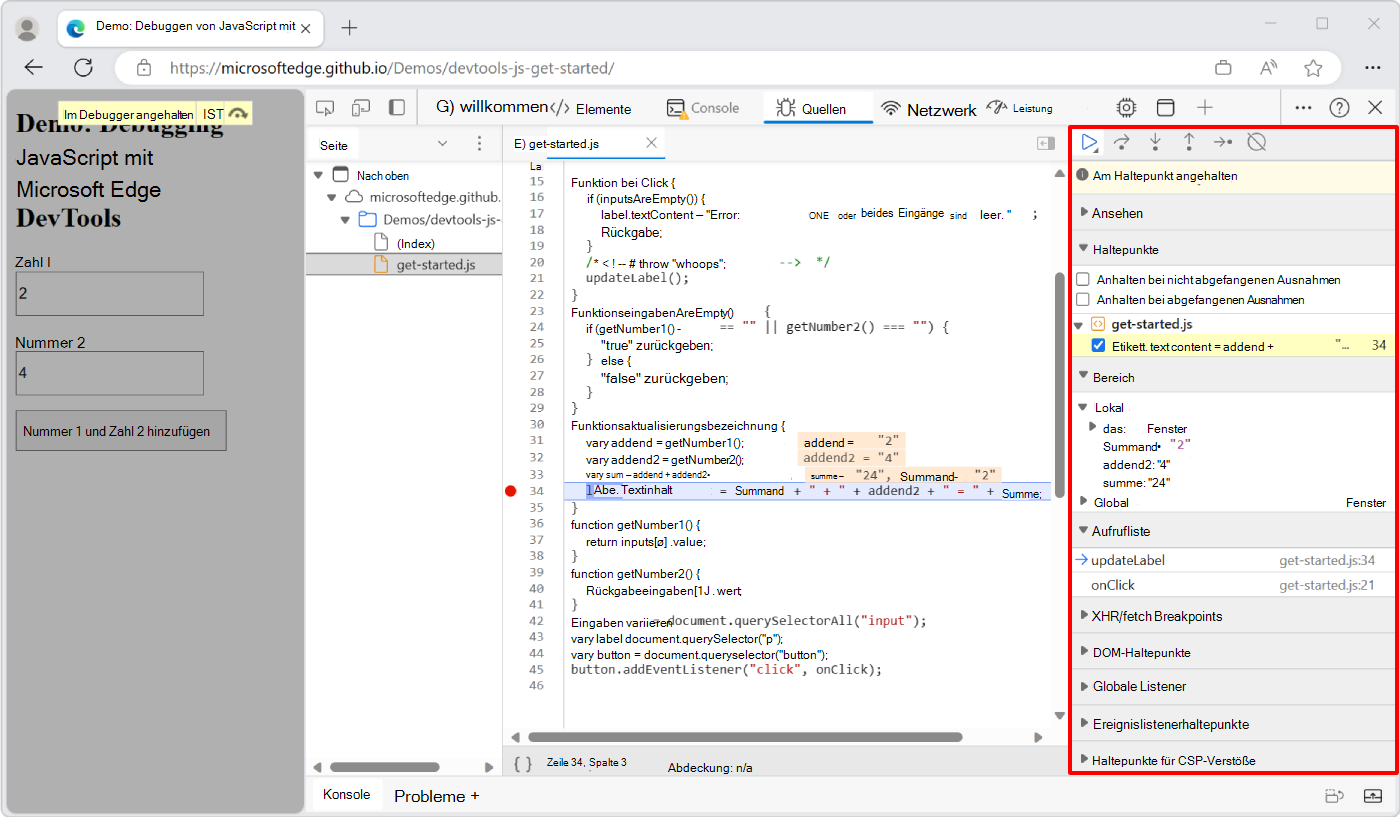This screenshot has height=817, width=1400.
Task: Resume script execution in the debugger
Action: (x=1089, y=142)
